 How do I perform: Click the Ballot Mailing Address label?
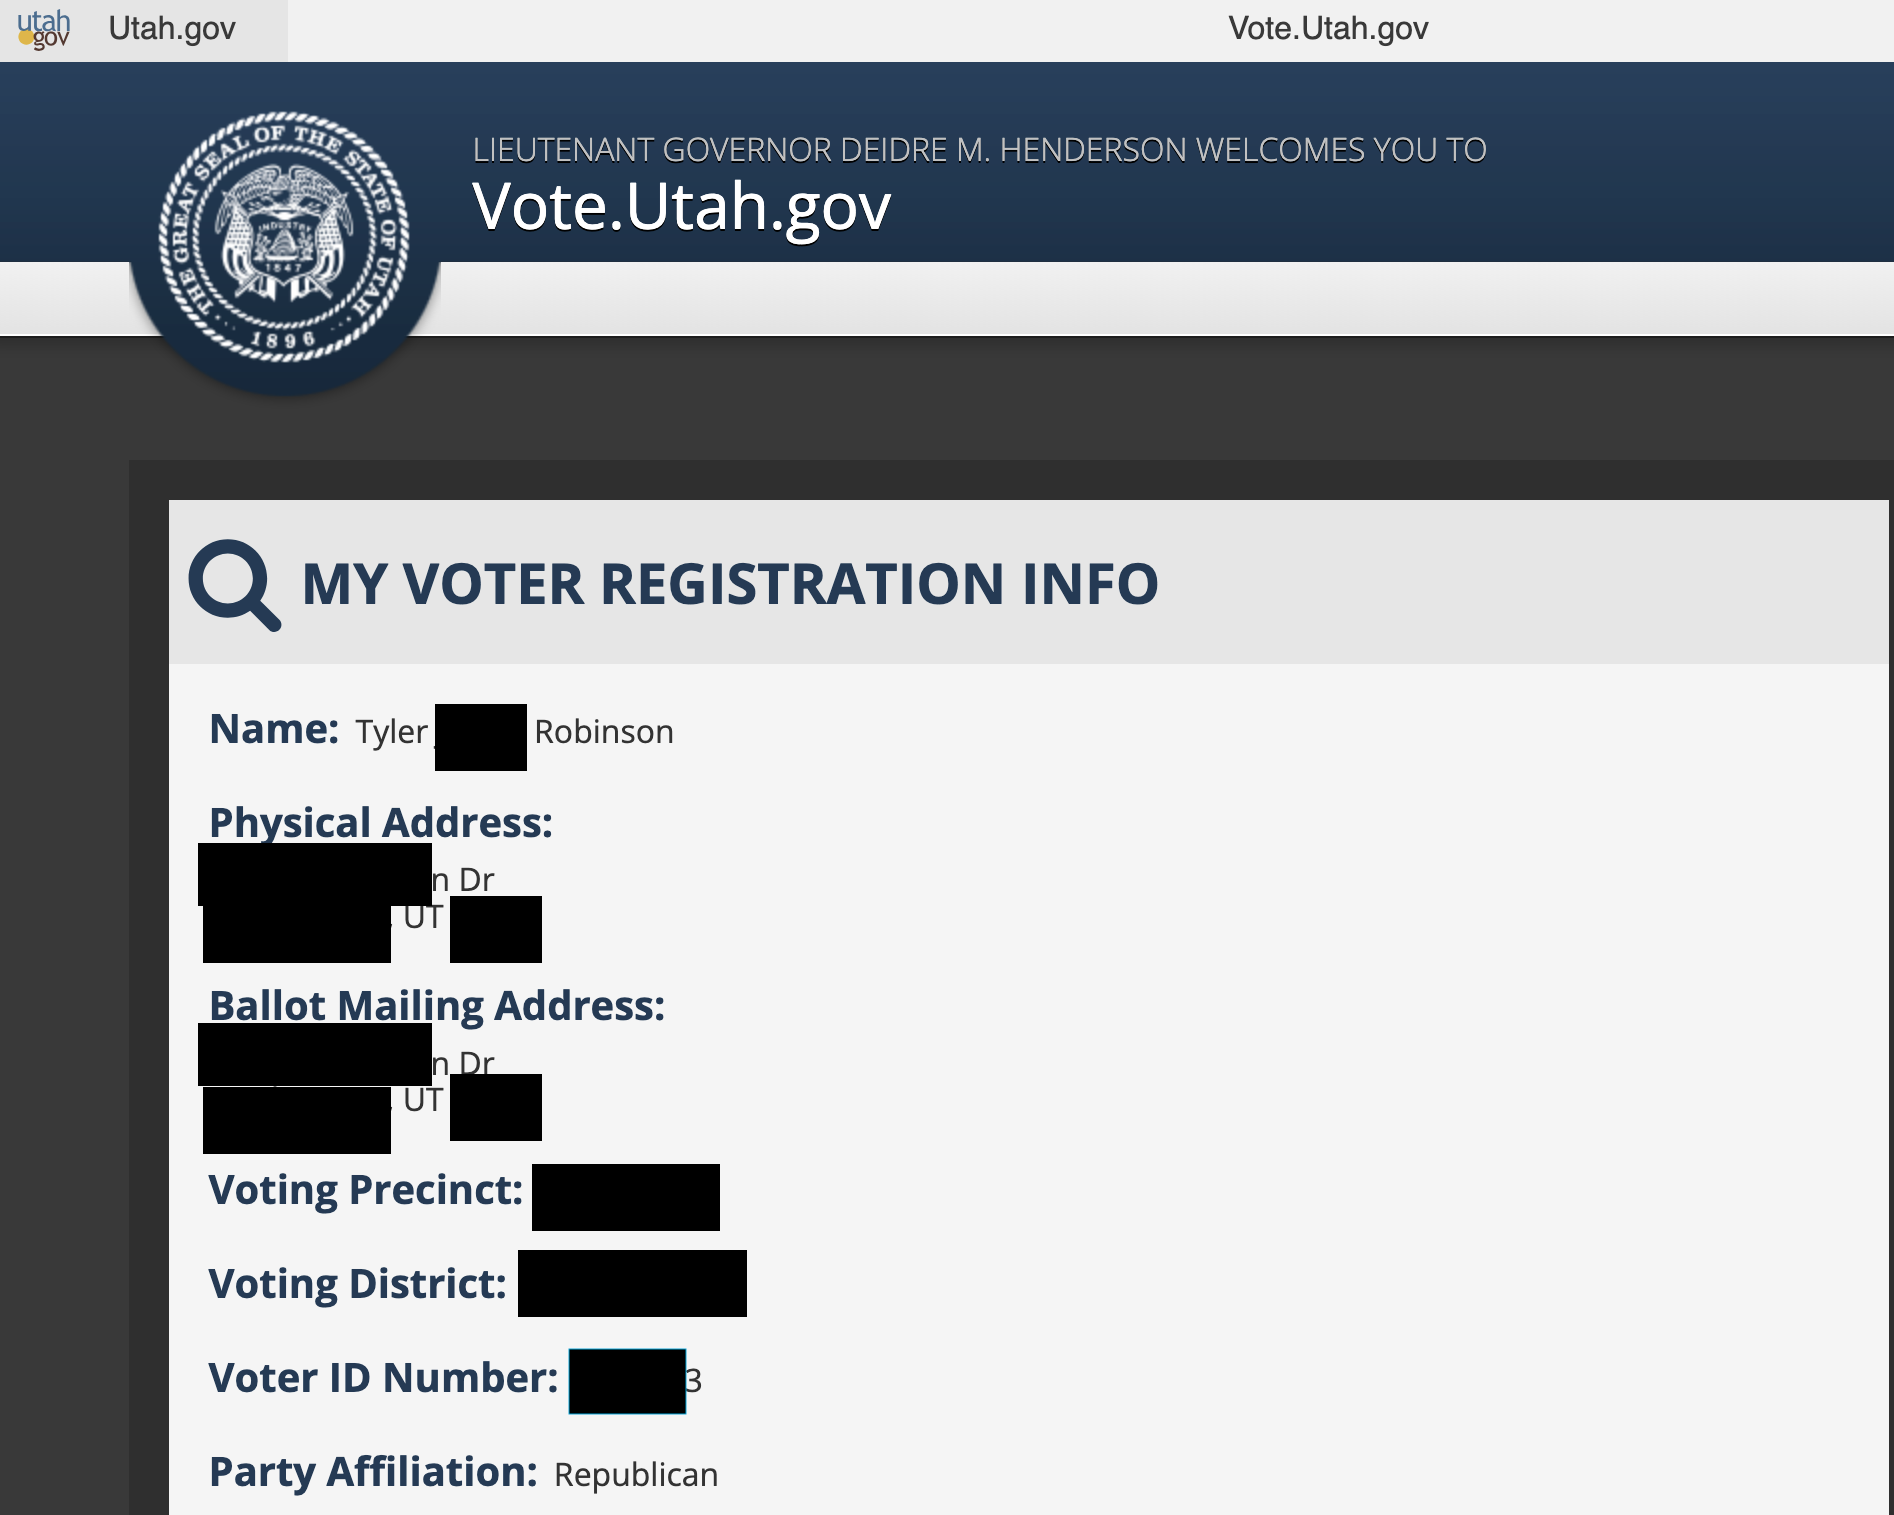(x=437, y=1007)
